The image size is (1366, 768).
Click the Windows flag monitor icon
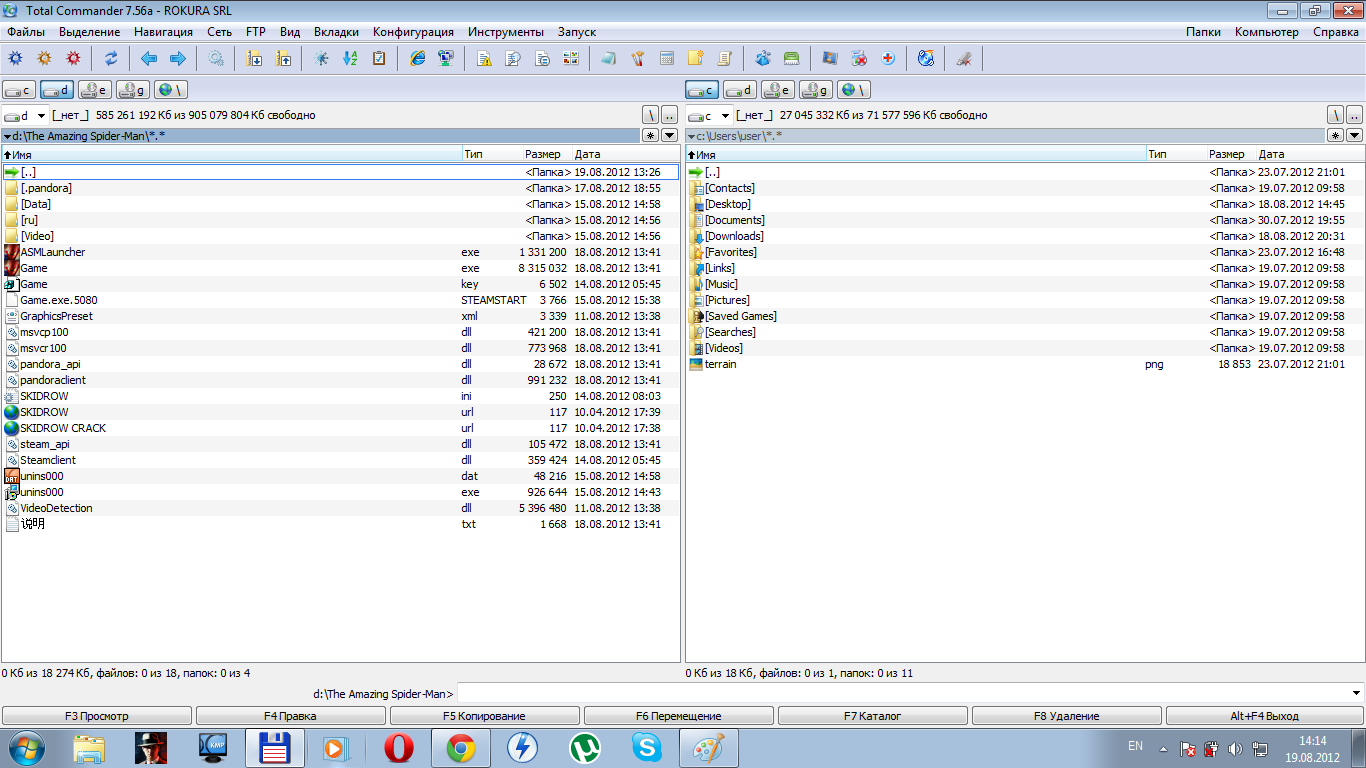pyautogui.click(x=829, y=58)
